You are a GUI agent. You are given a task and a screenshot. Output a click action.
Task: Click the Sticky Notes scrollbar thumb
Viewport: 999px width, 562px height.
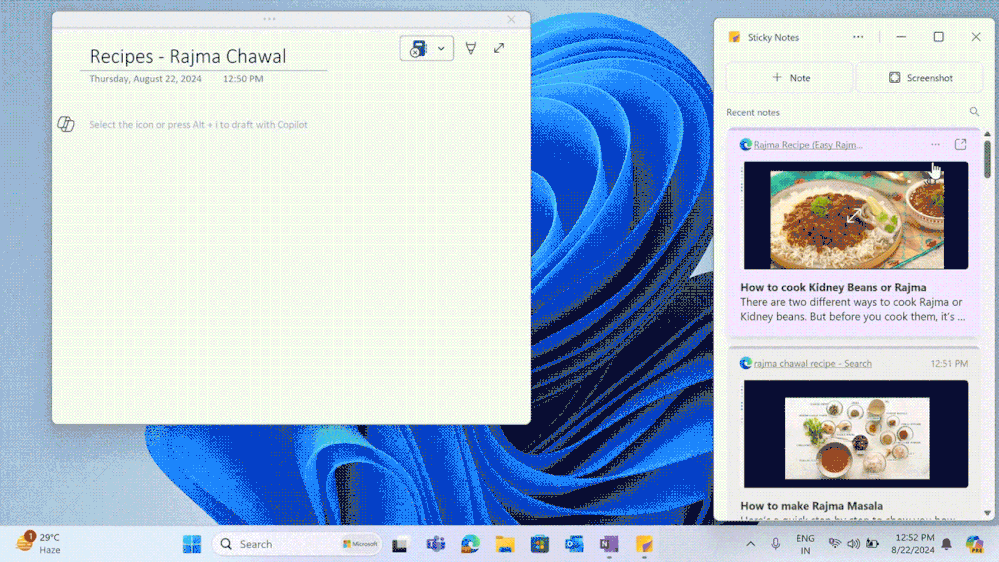pos(988,159)
